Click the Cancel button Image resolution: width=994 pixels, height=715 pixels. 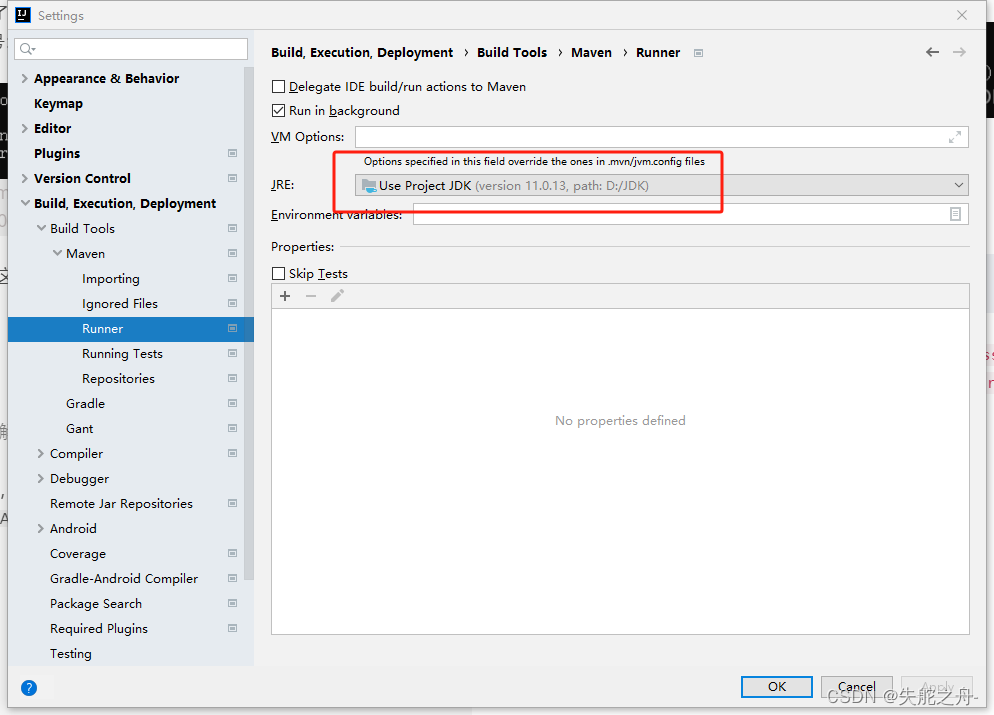pyautogui.click(x=856, y=686)
